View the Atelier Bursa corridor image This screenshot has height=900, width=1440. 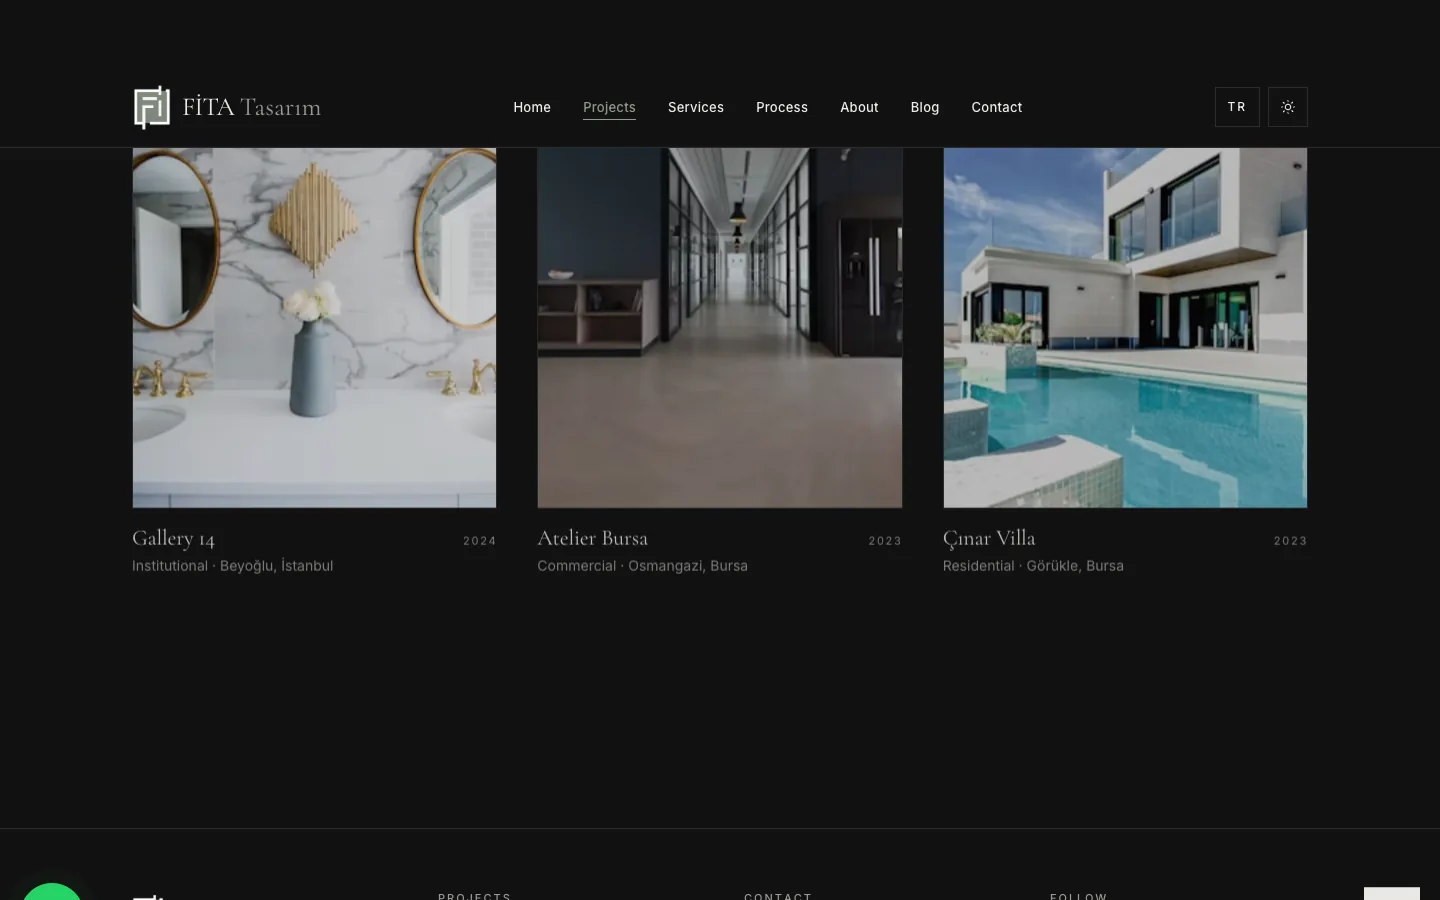[x=720, y=328]
